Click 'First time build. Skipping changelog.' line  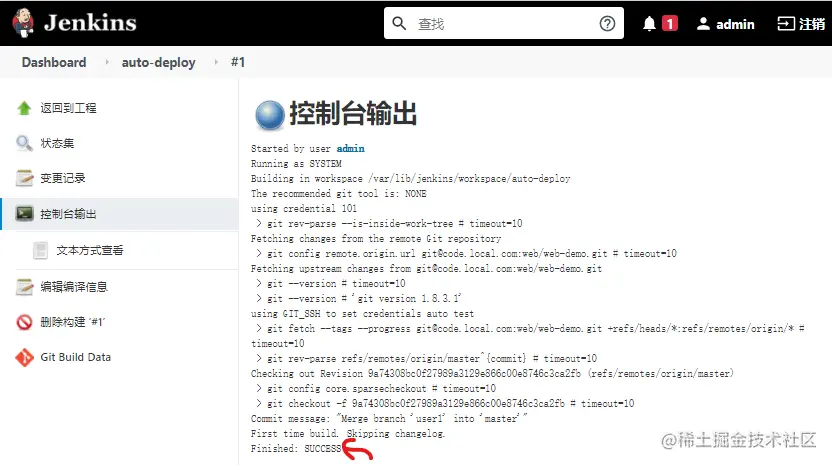click(x=348, y=434)
